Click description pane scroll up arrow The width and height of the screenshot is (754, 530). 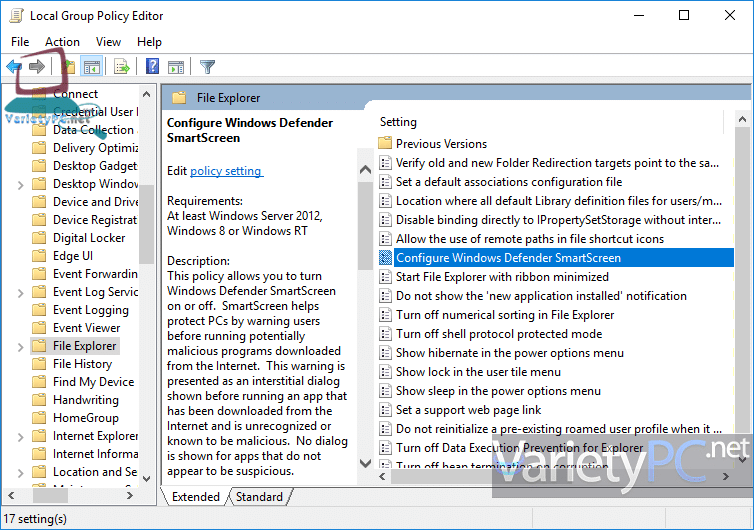click(x=365, y=169)
